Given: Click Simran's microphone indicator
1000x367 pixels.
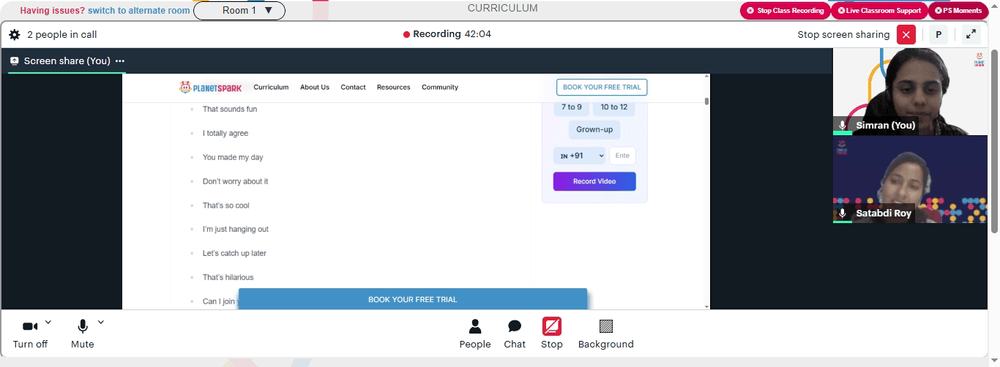Looking at the screenshot, I should tap(842, 126).
